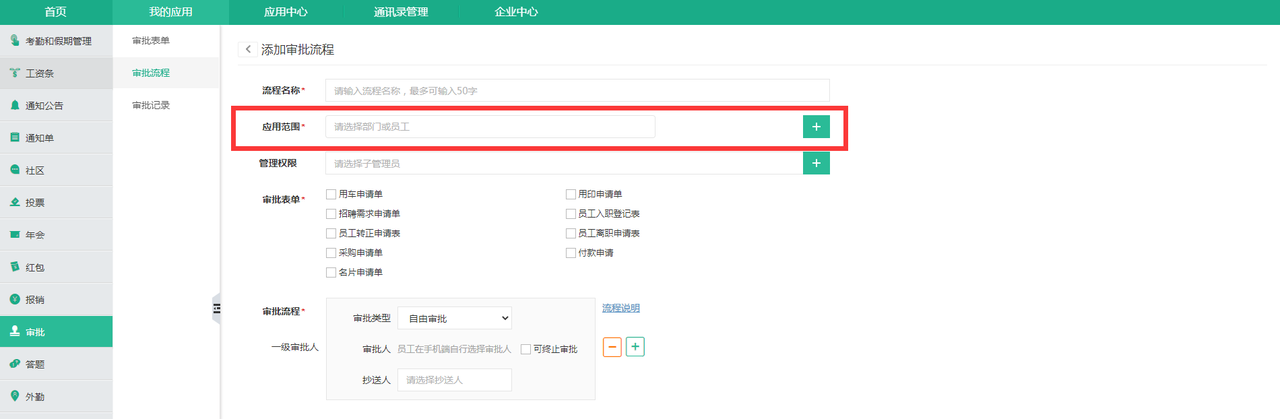
Task: Focus the 应用范围 department selection field
Action: tap(490, 127)
